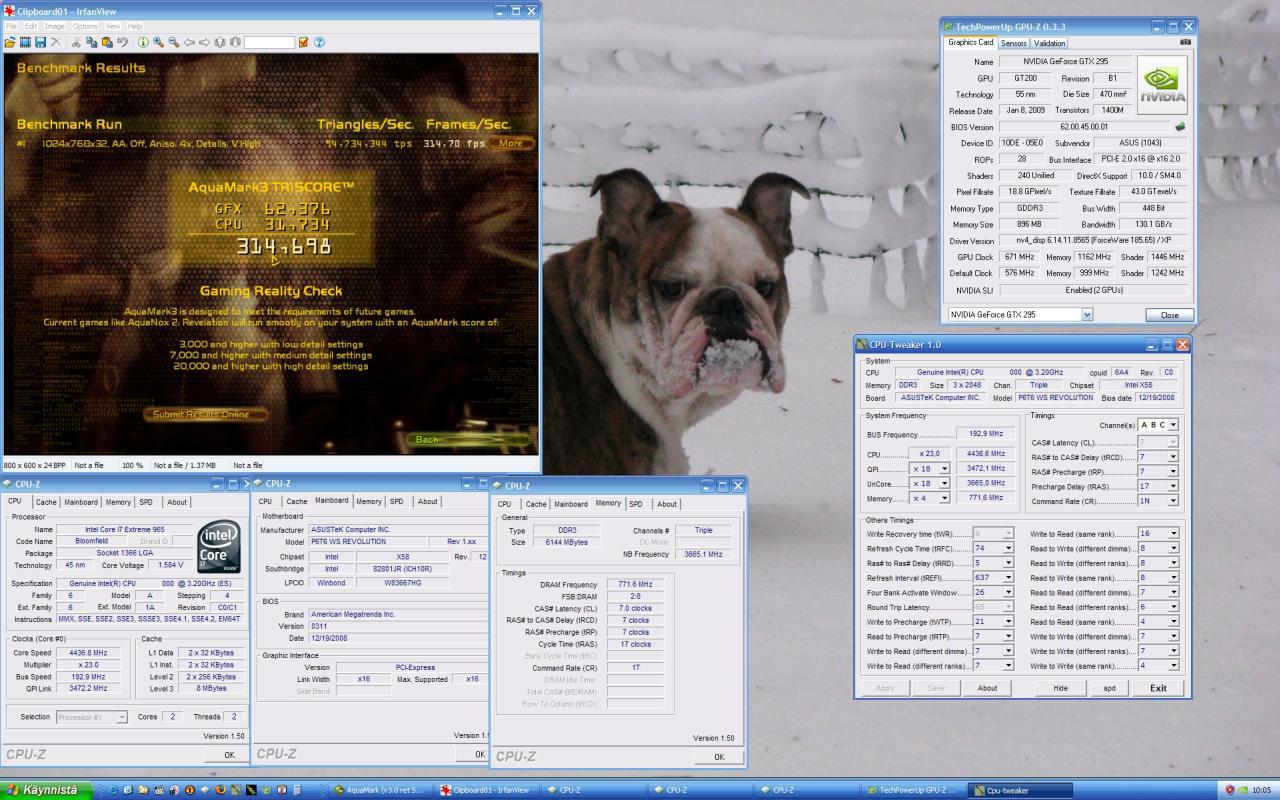Click the About button in CPU-Tweaker
This screenshot has height=800, width=1280.
pos(988,688)
